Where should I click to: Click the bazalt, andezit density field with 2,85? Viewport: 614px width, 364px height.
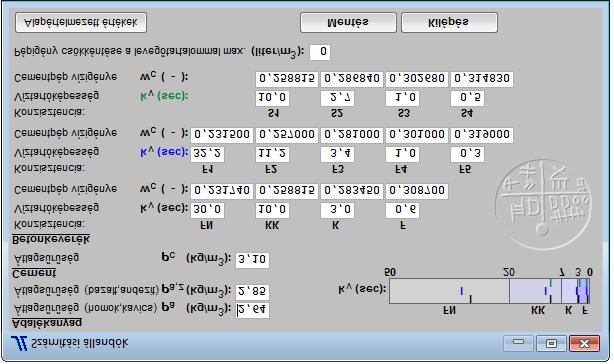(252, 292)
